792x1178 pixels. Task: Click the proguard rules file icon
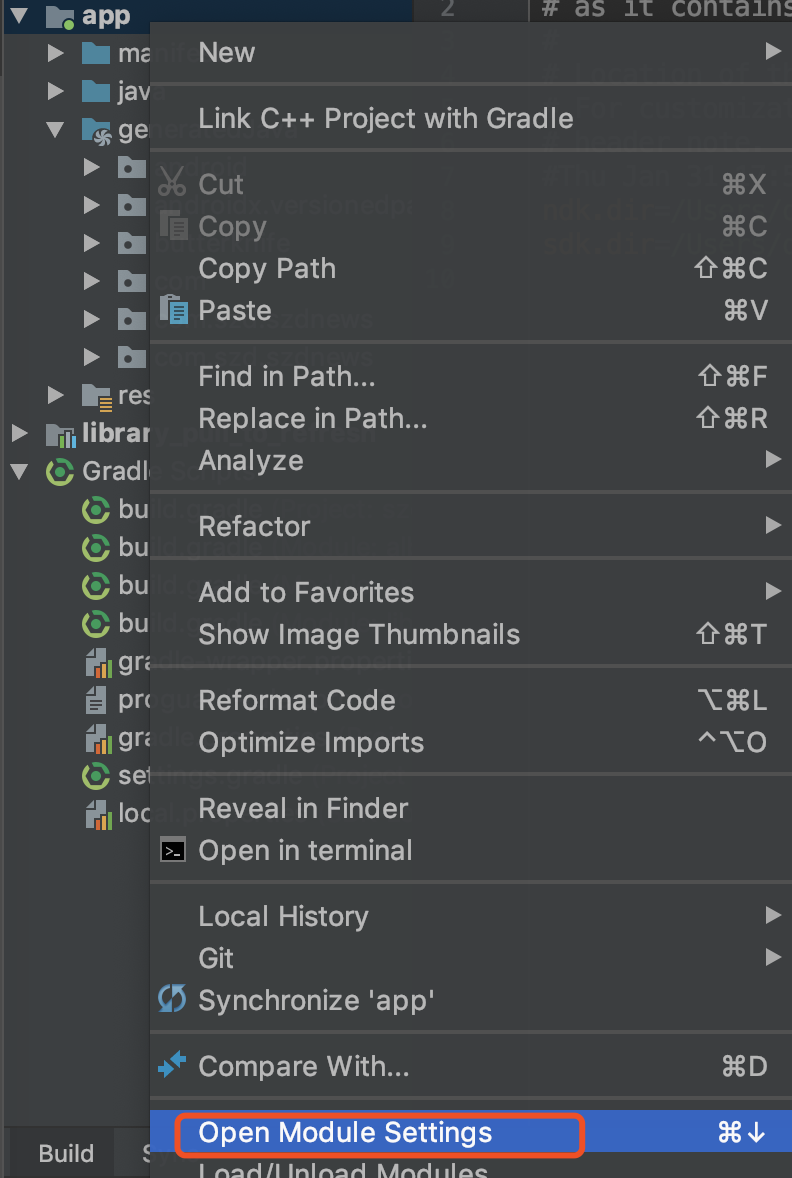tap(95, 699)
